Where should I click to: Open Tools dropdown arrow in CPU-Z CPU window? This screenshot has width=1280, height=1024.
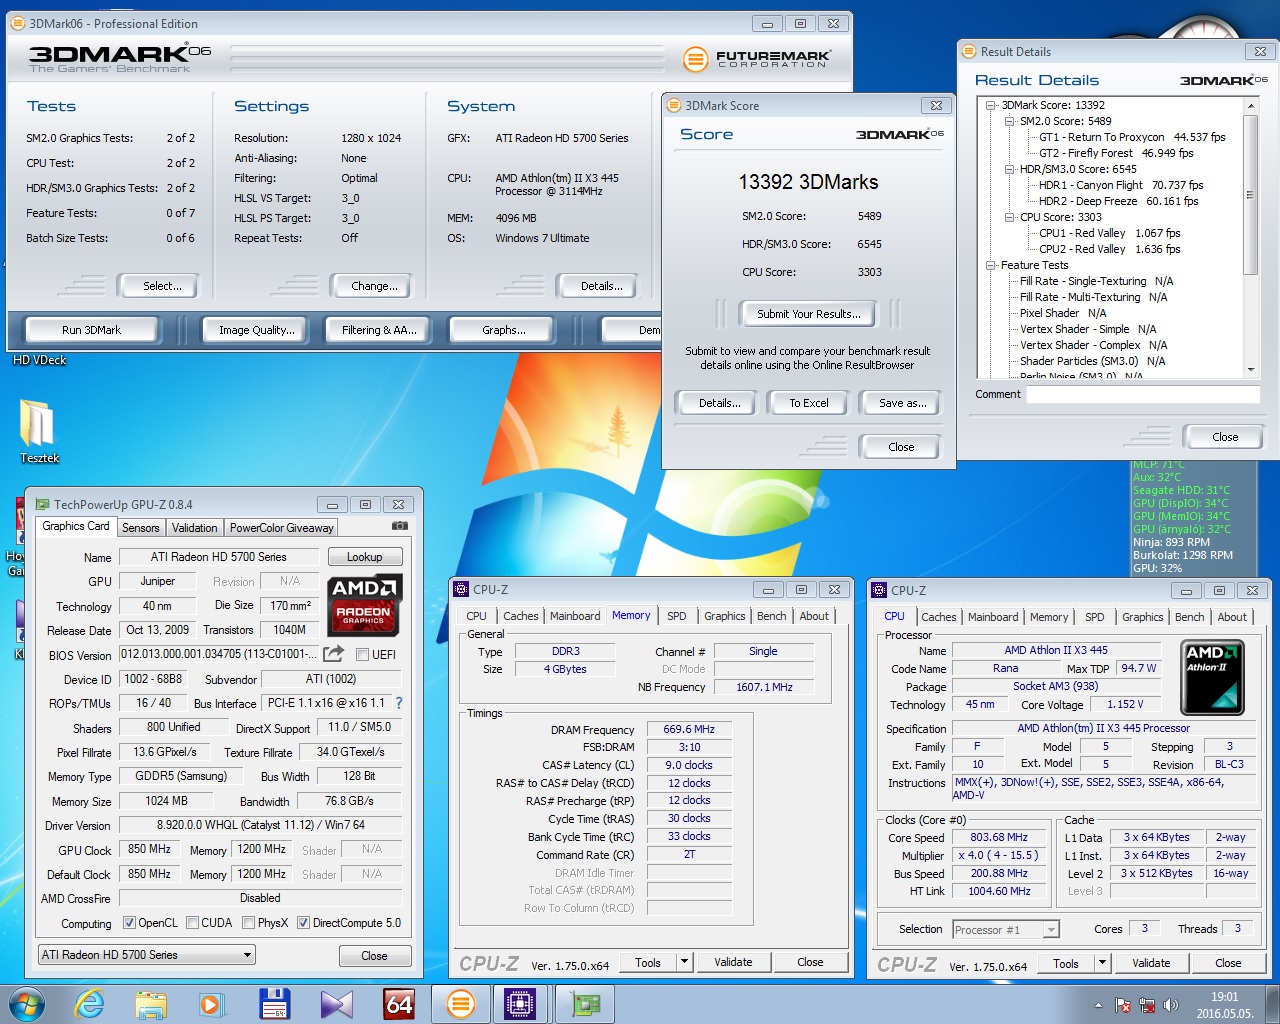coord(1103,963)
